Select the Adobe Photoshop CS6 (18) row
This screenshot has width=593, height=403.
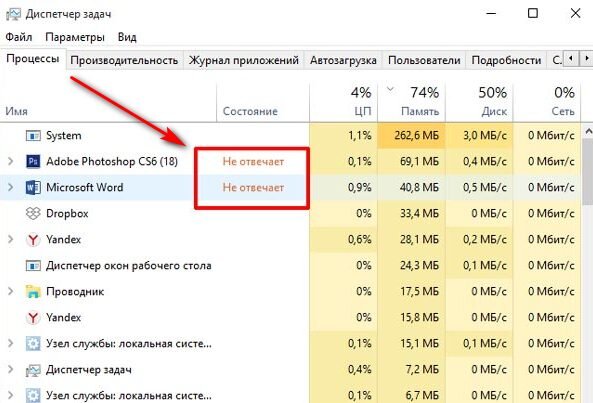(x=290, y=161)
